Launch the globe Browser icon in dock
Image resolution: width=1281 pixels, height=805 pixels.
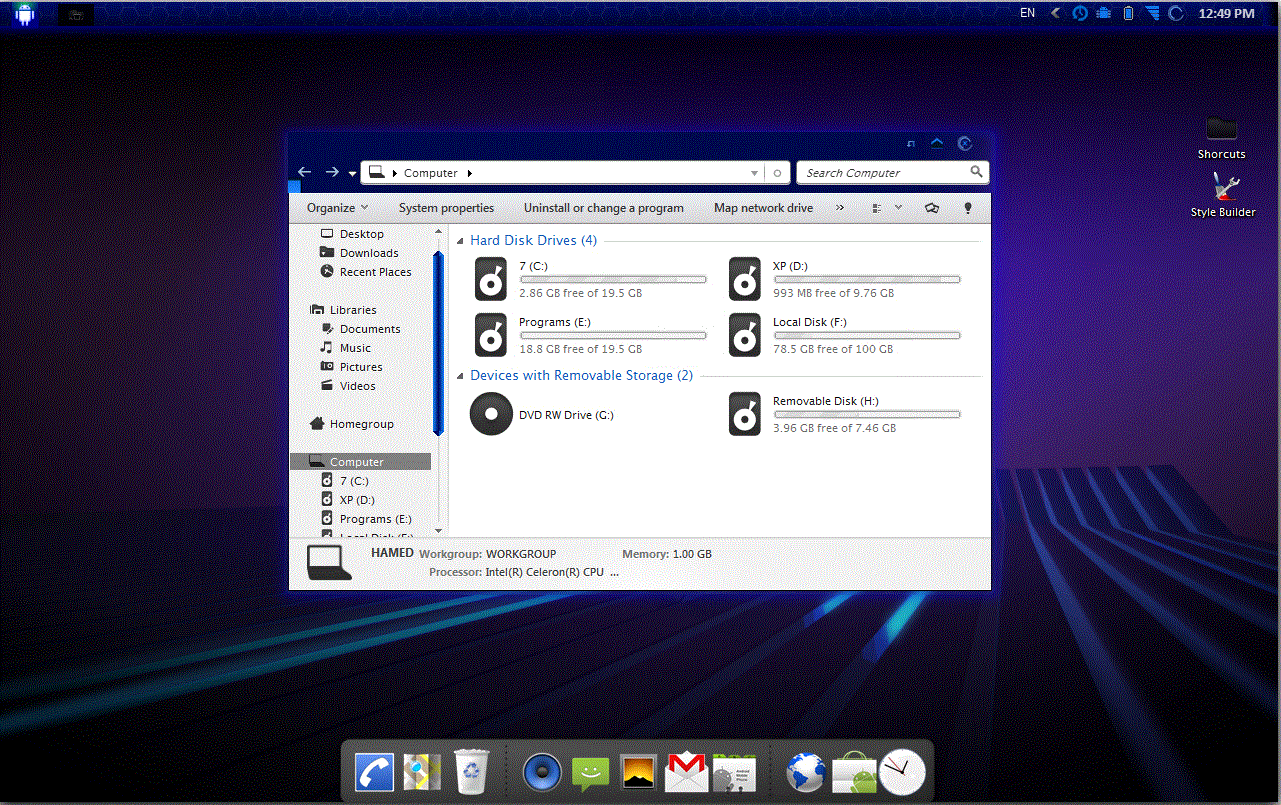806,773
